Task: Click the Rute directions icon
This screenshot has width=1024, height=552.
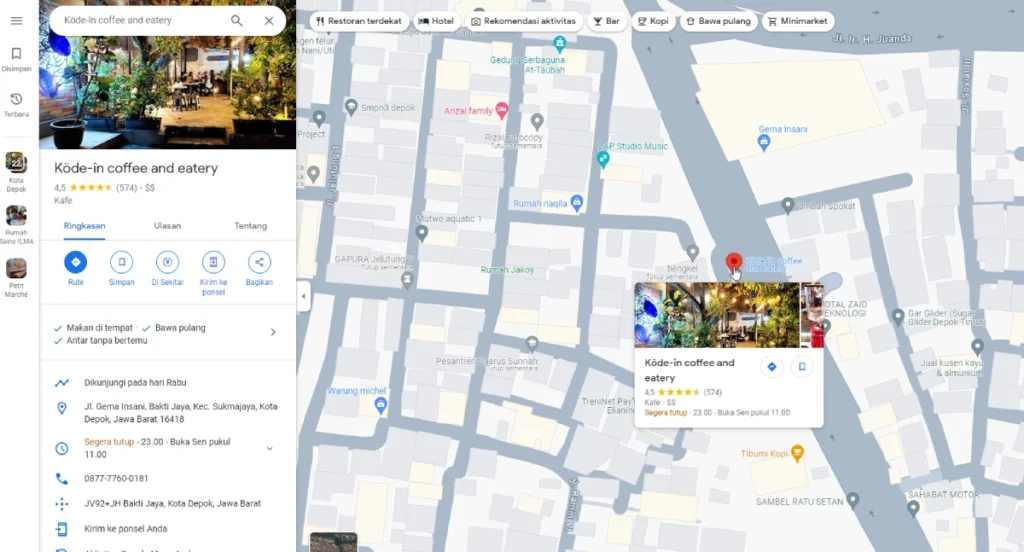Action: pos(76,262)
